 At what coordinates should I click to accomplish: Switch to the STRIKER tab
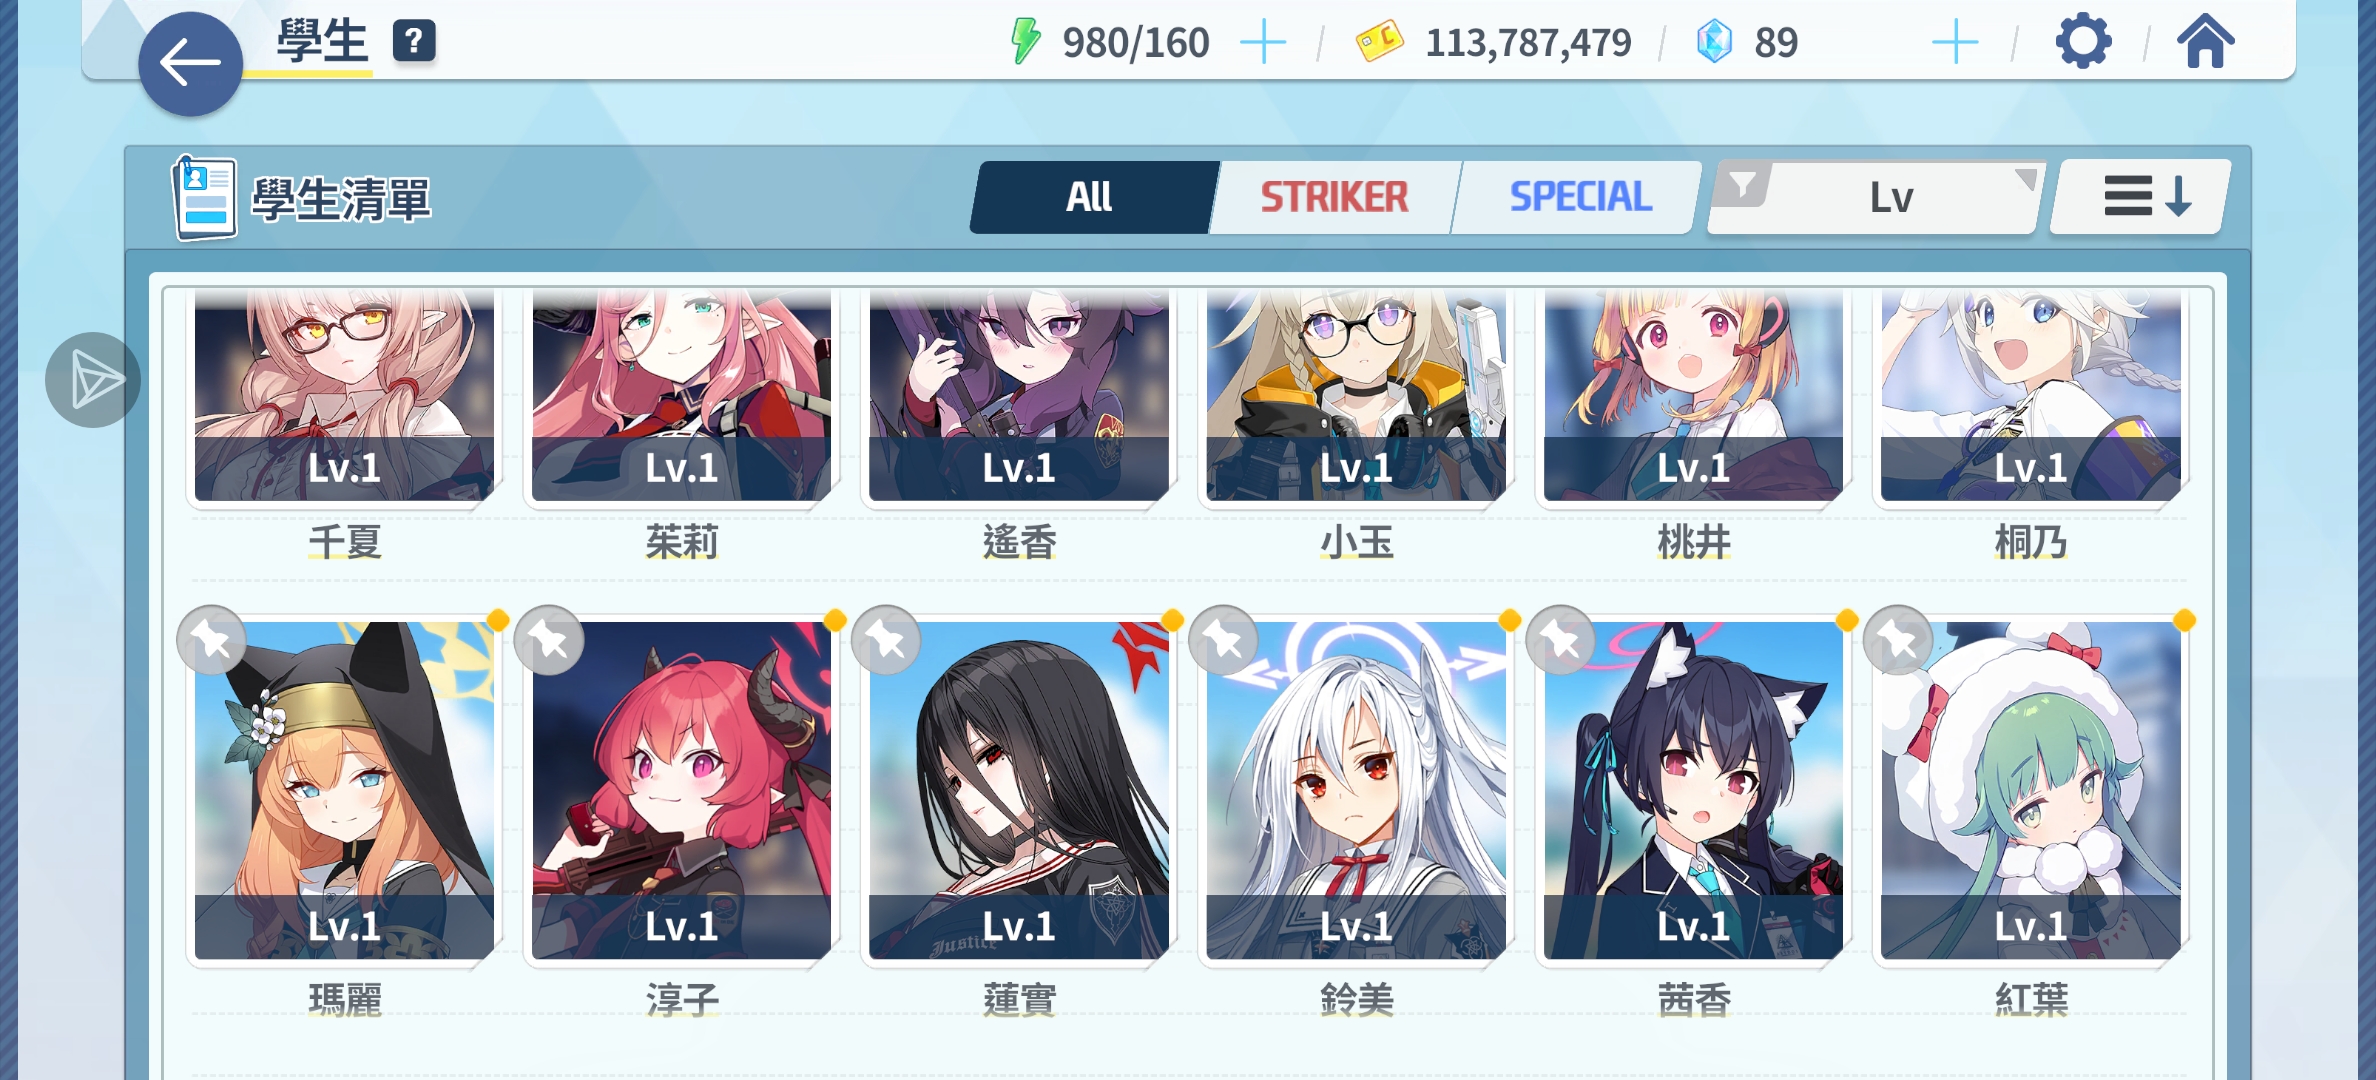pyautogui.click(x=1334, y=197)
